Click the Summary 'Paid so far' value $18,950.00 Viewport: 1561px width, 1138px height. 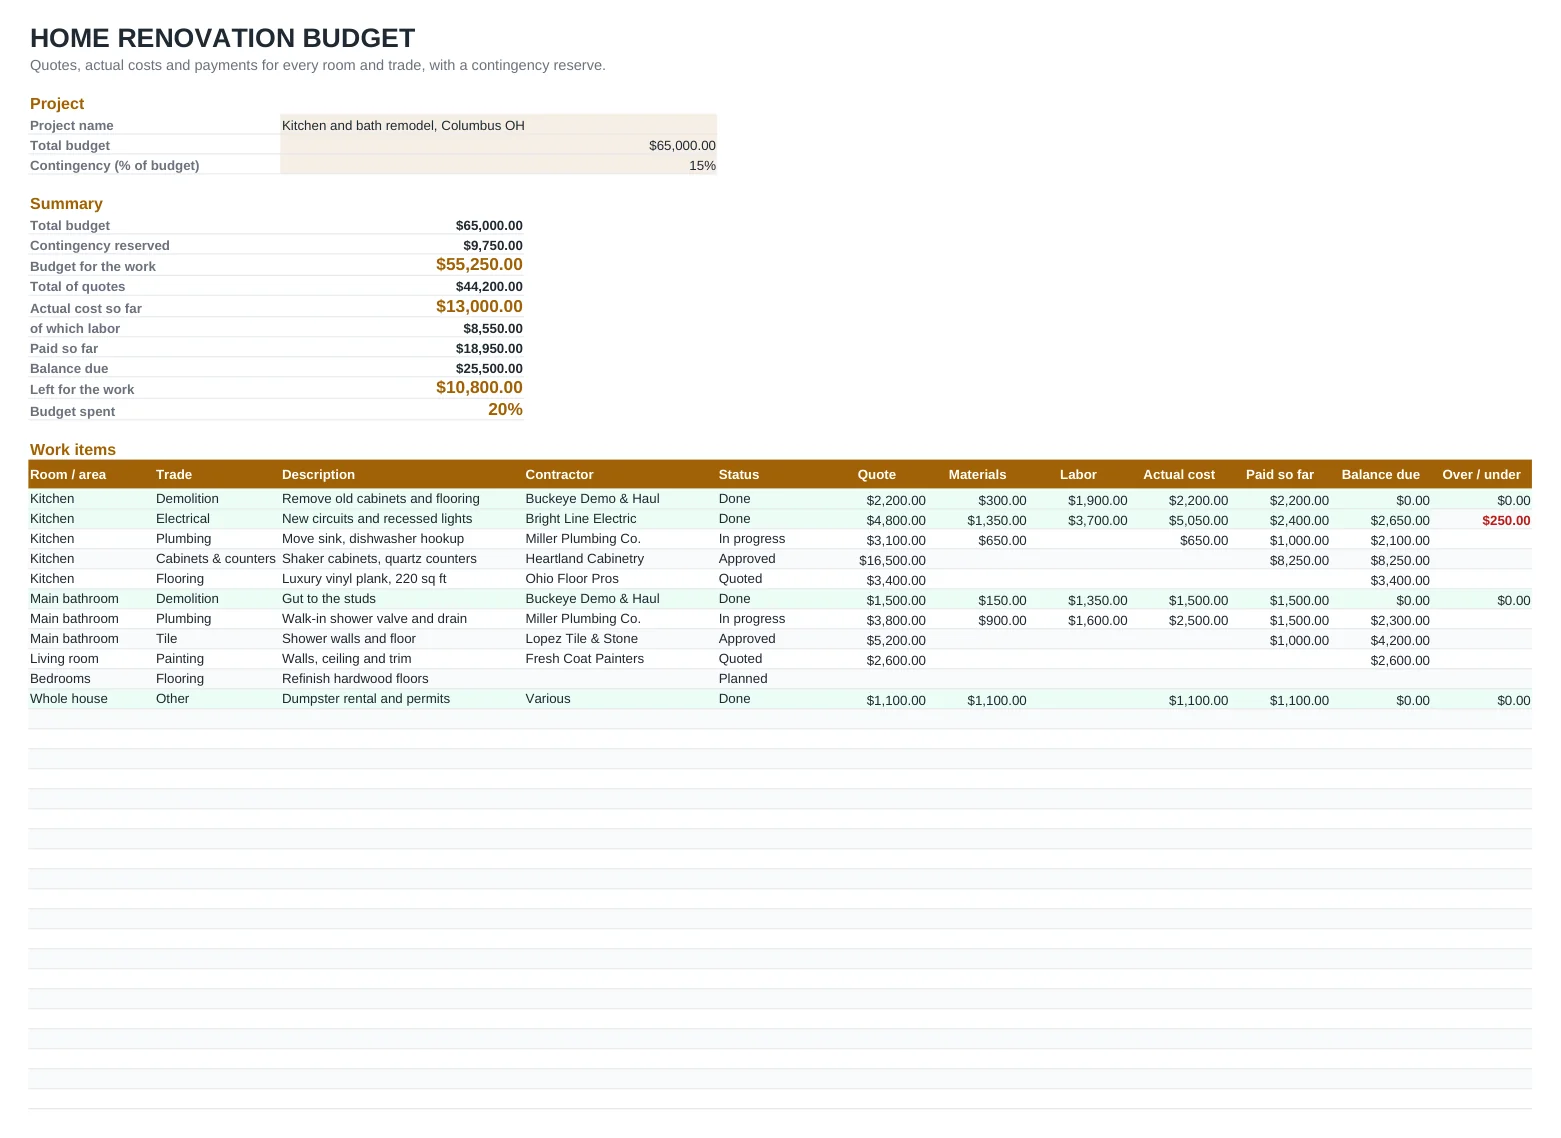pos(489,348)
